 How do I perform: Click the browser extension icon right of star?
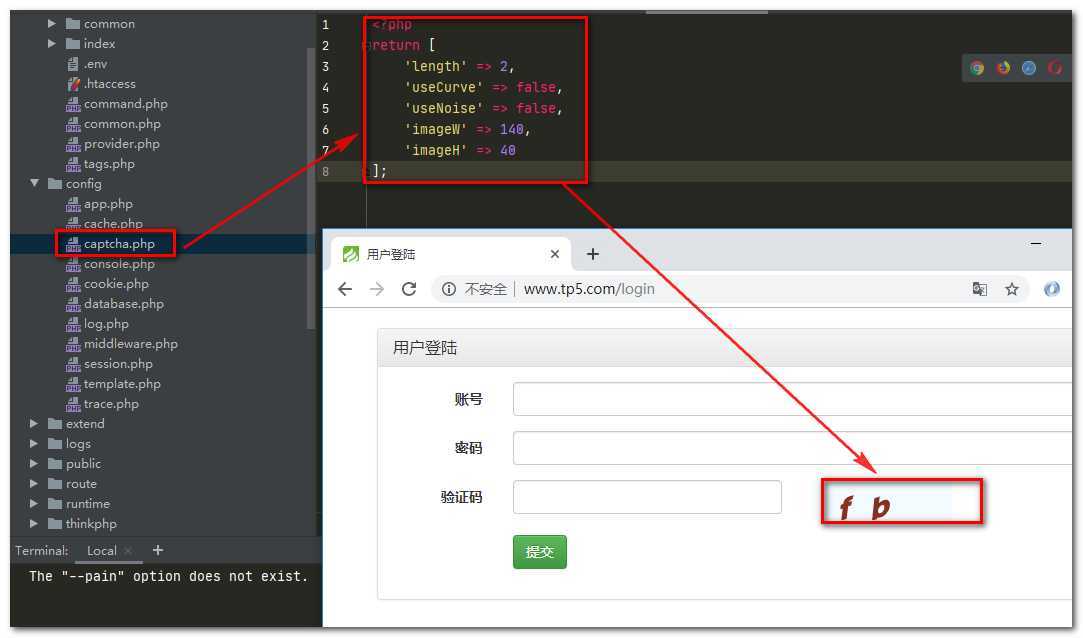coord(1051,289)
